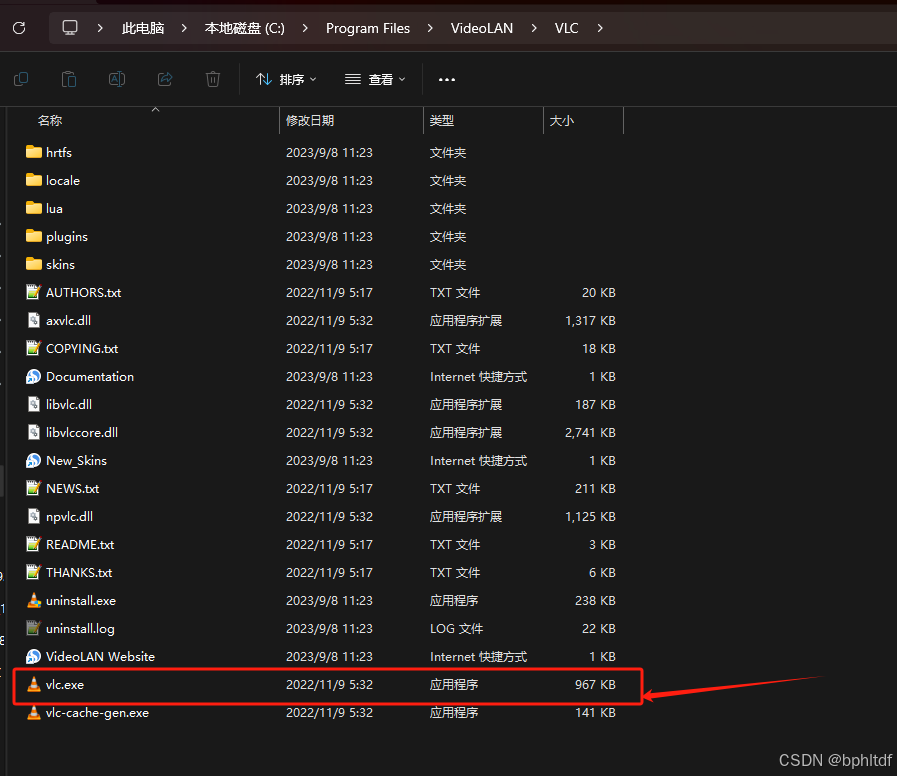Select the skins folder icon
This screenshot has width=897, height=776.
(34, 264)
